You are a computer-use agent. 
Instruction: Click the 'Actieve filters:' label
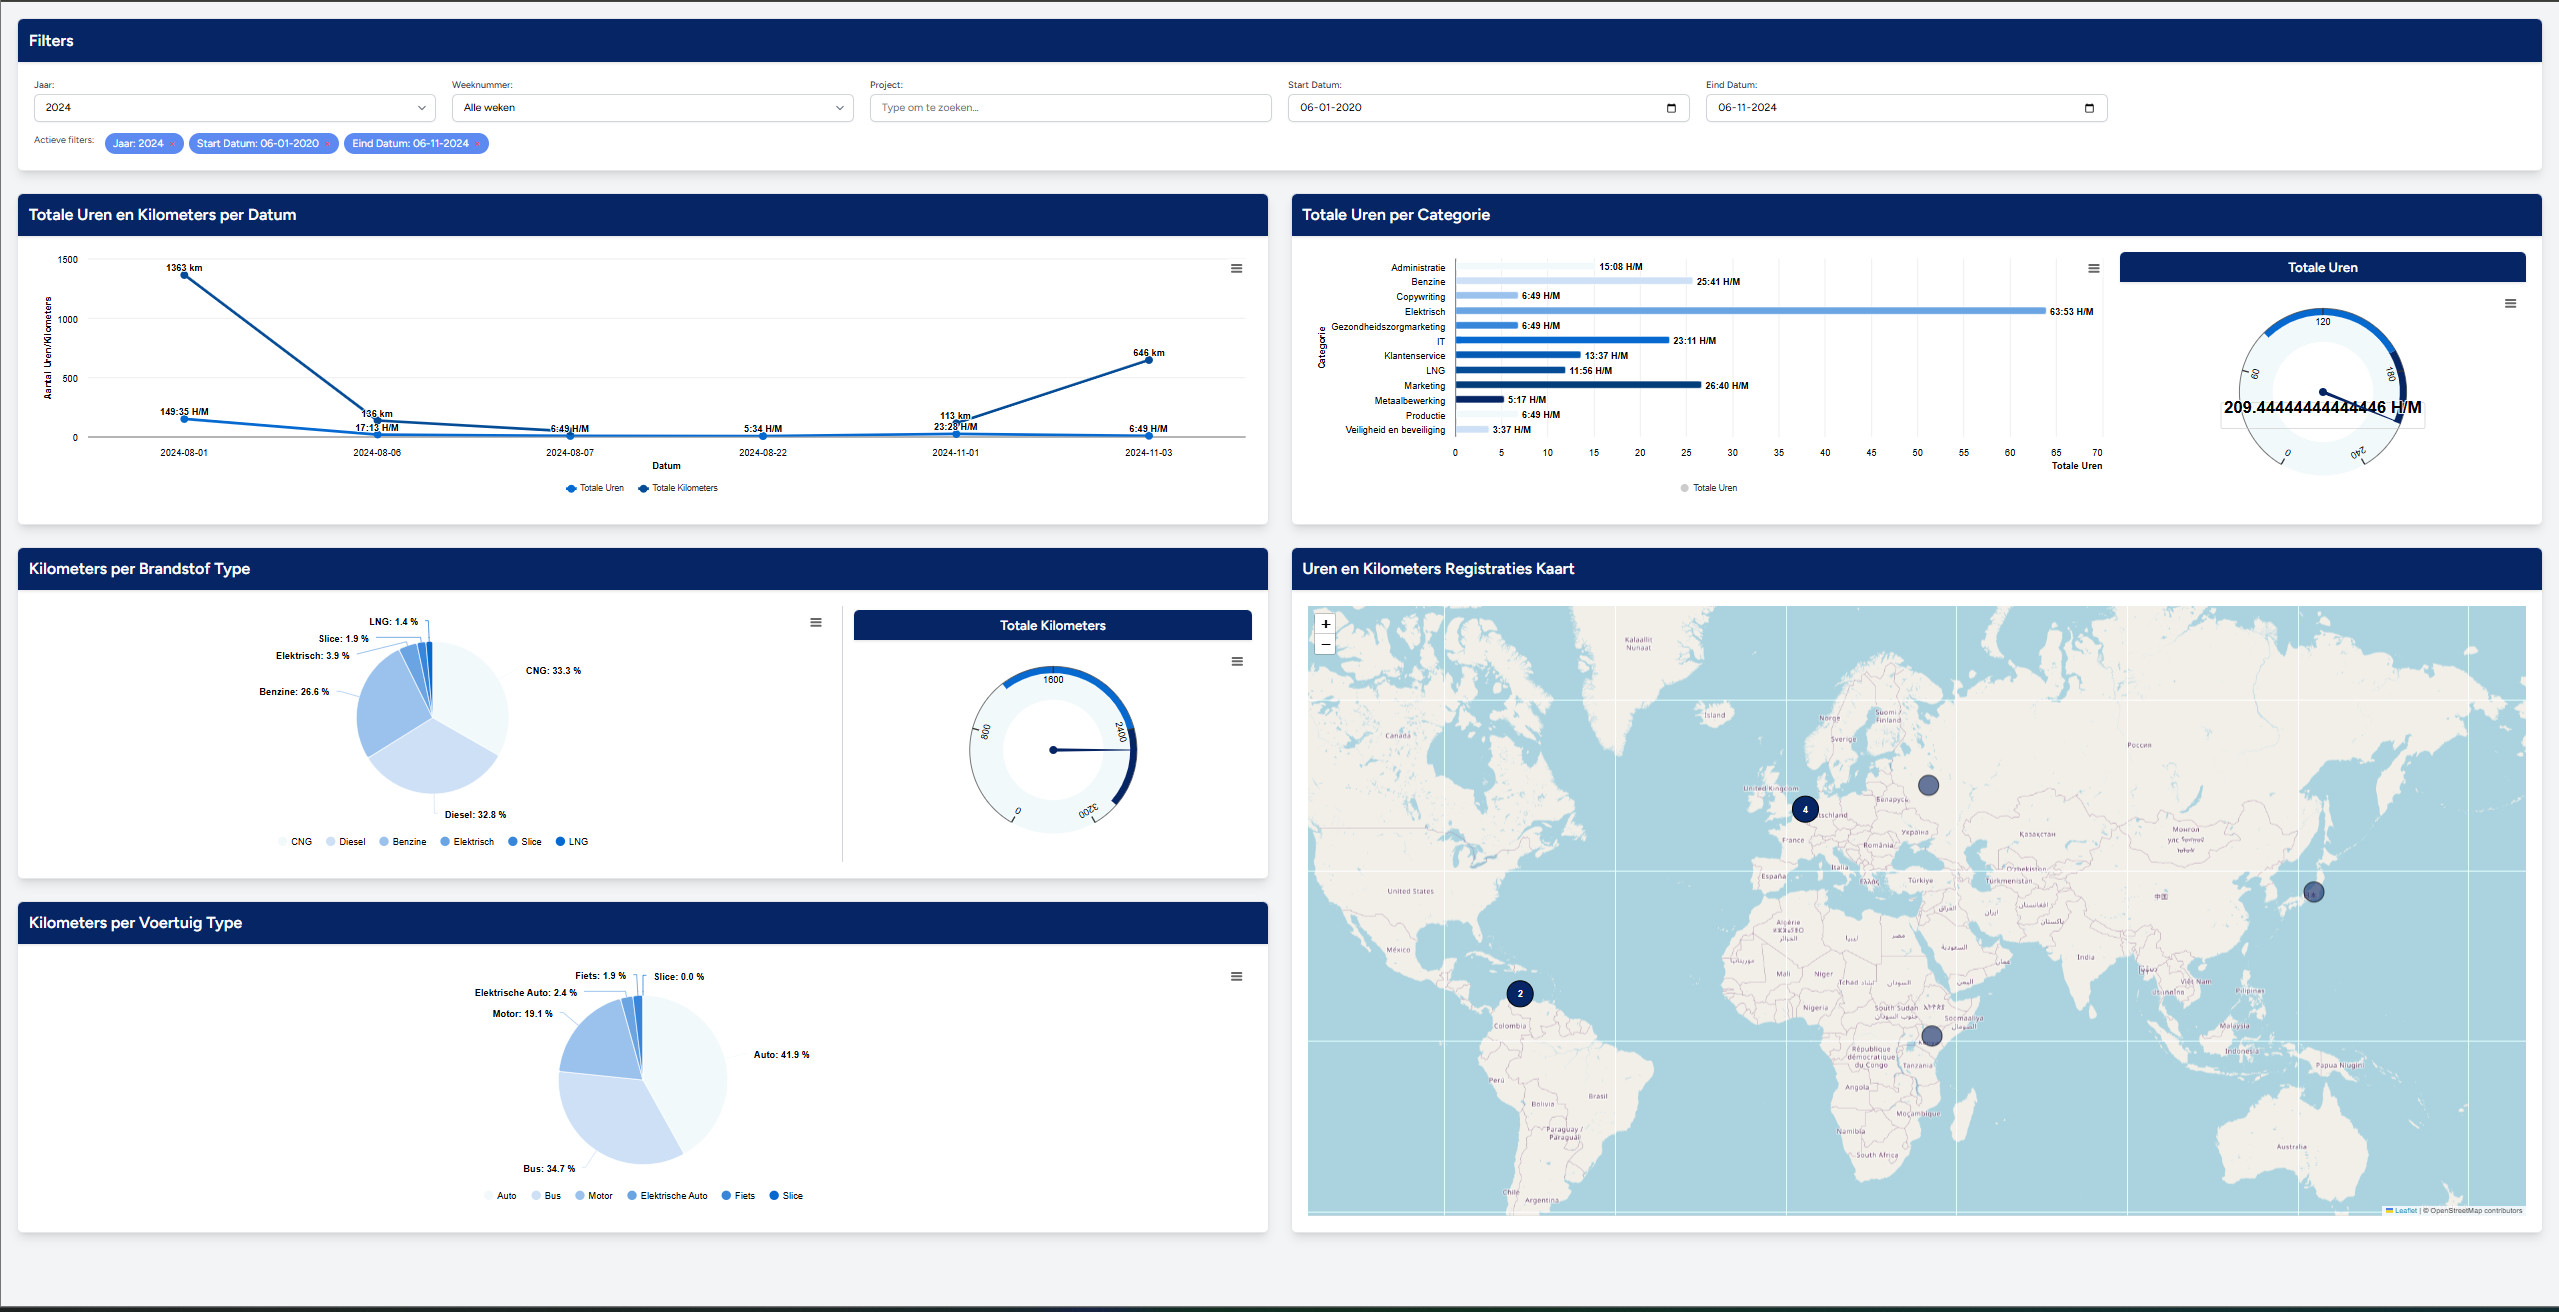[64, 140]
